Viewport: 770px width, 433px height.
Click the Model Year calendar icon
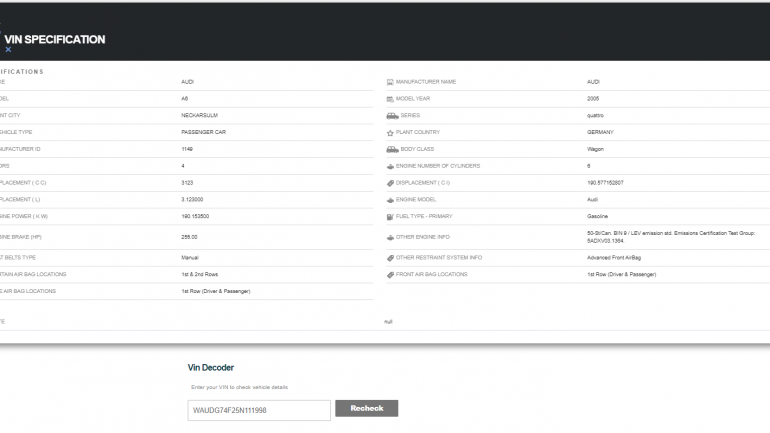pos(390,99)
